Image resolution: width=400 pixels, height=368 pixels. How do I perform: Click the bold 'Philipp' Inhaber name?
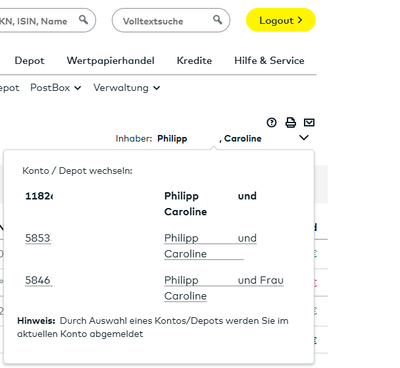point(172,138)
